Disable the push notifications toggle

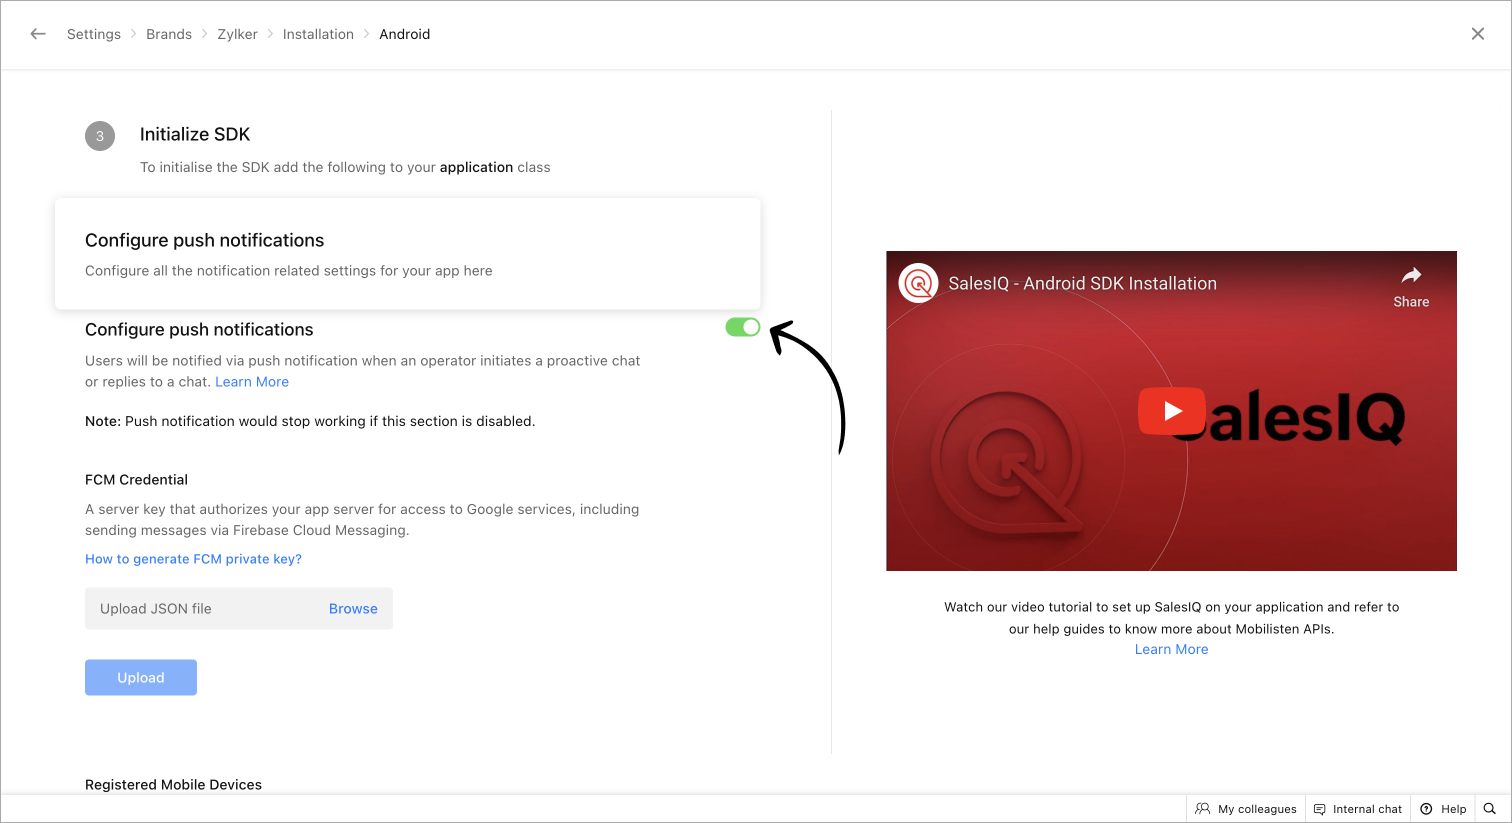point(743,327)
